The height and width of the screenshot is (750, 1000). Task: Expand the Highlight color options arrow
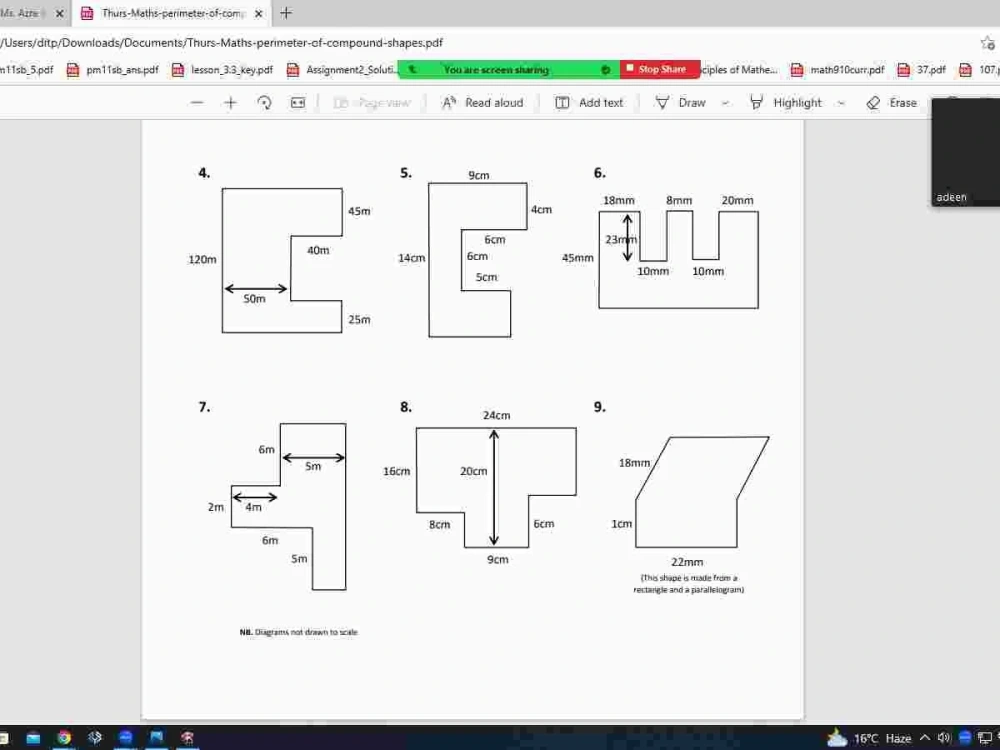841,103
